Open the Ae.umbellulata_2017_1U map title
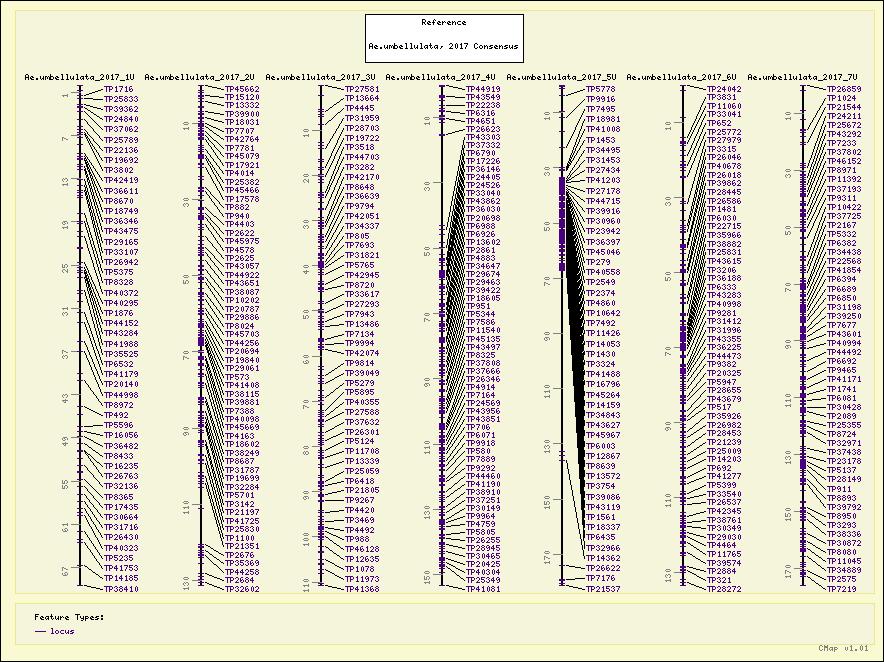Image resolution: width=884 pixels, height=662 pixels. pyautogui.click(x=79, y=77)
